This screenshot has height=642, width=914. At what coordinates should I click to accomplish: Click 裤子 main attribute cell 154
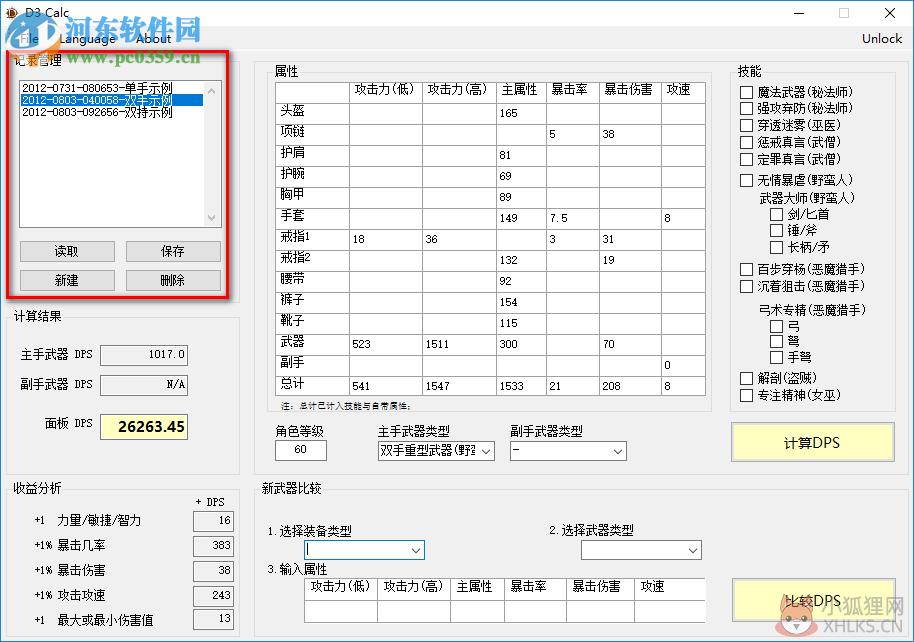coord(521,302)
